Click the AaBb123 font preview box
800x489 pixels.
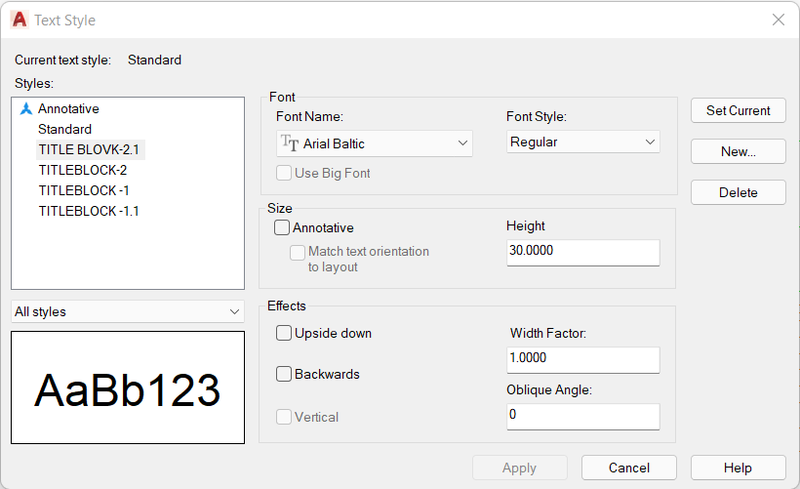pyautogui.click(x=128, y=387)
